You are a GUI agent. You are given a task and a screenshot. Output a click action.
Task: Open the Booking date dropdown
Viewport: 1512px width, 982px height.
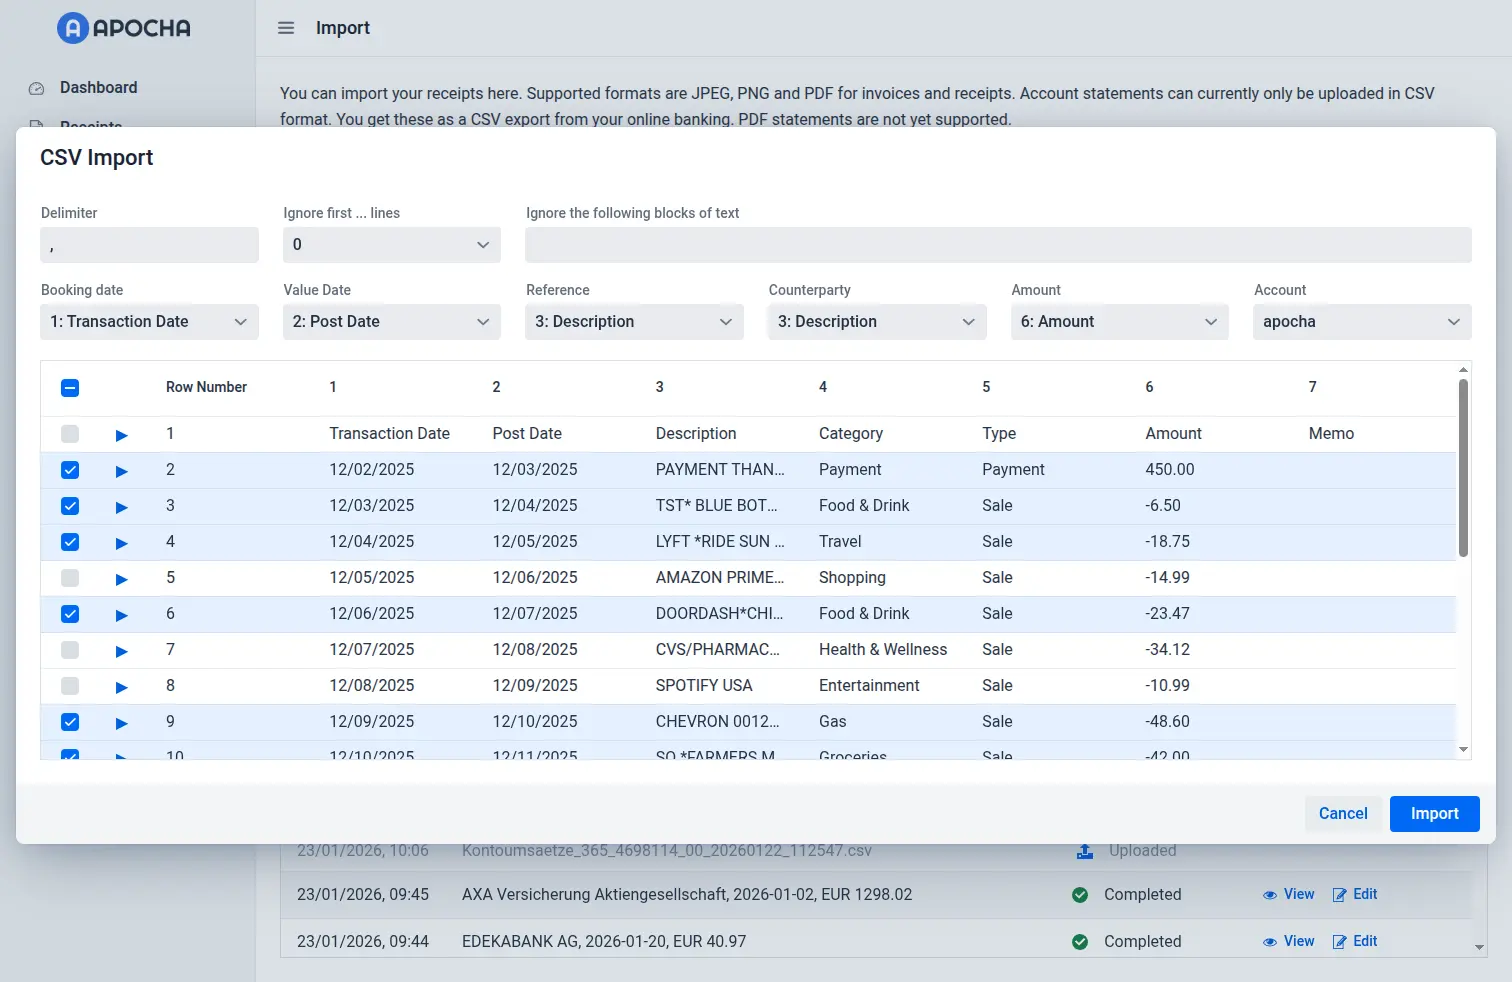(x=148, y=321)
